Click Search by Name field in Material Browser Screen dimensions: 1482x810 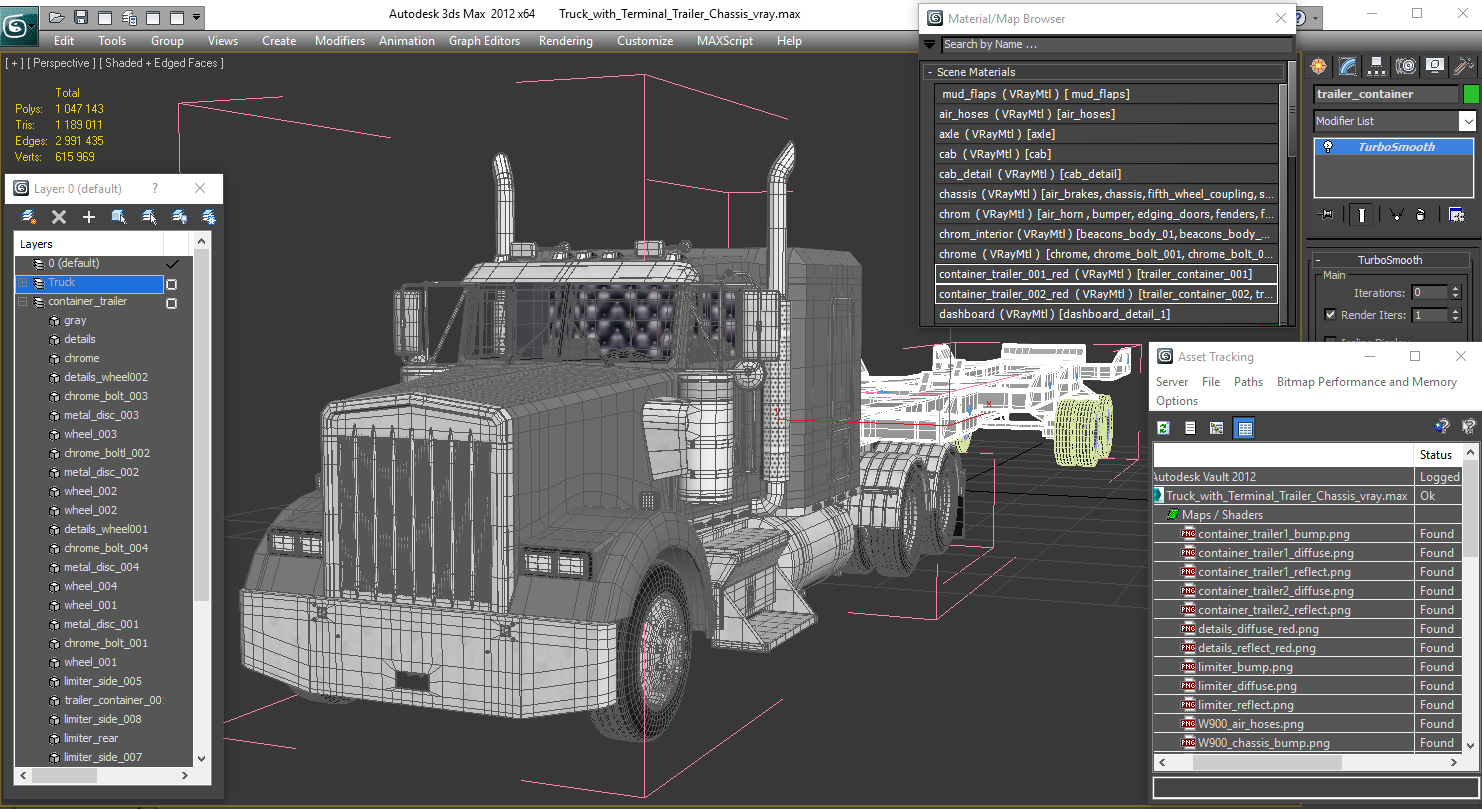click(x=1116, y=44)
